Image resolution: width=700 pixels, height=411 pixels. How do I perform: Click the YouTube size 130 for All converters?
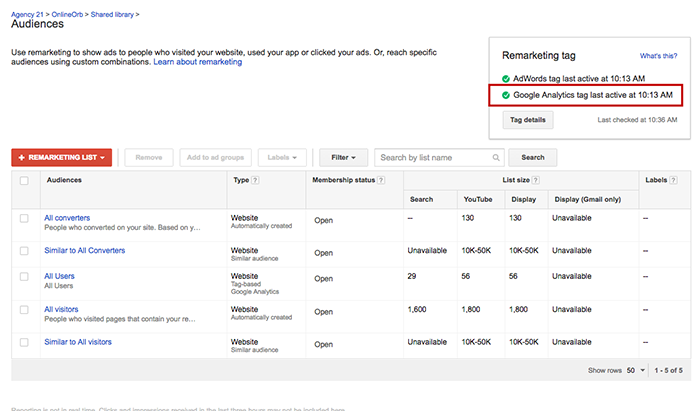pos(467,218)
